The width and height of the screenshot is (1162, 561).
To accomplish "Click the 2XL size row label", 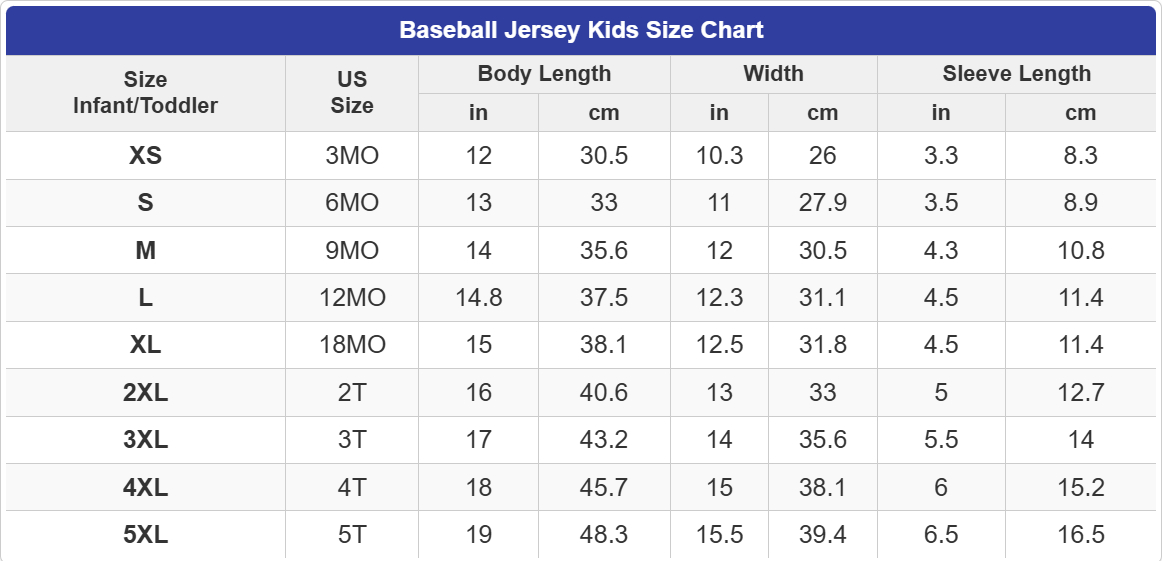I will 145,393.
